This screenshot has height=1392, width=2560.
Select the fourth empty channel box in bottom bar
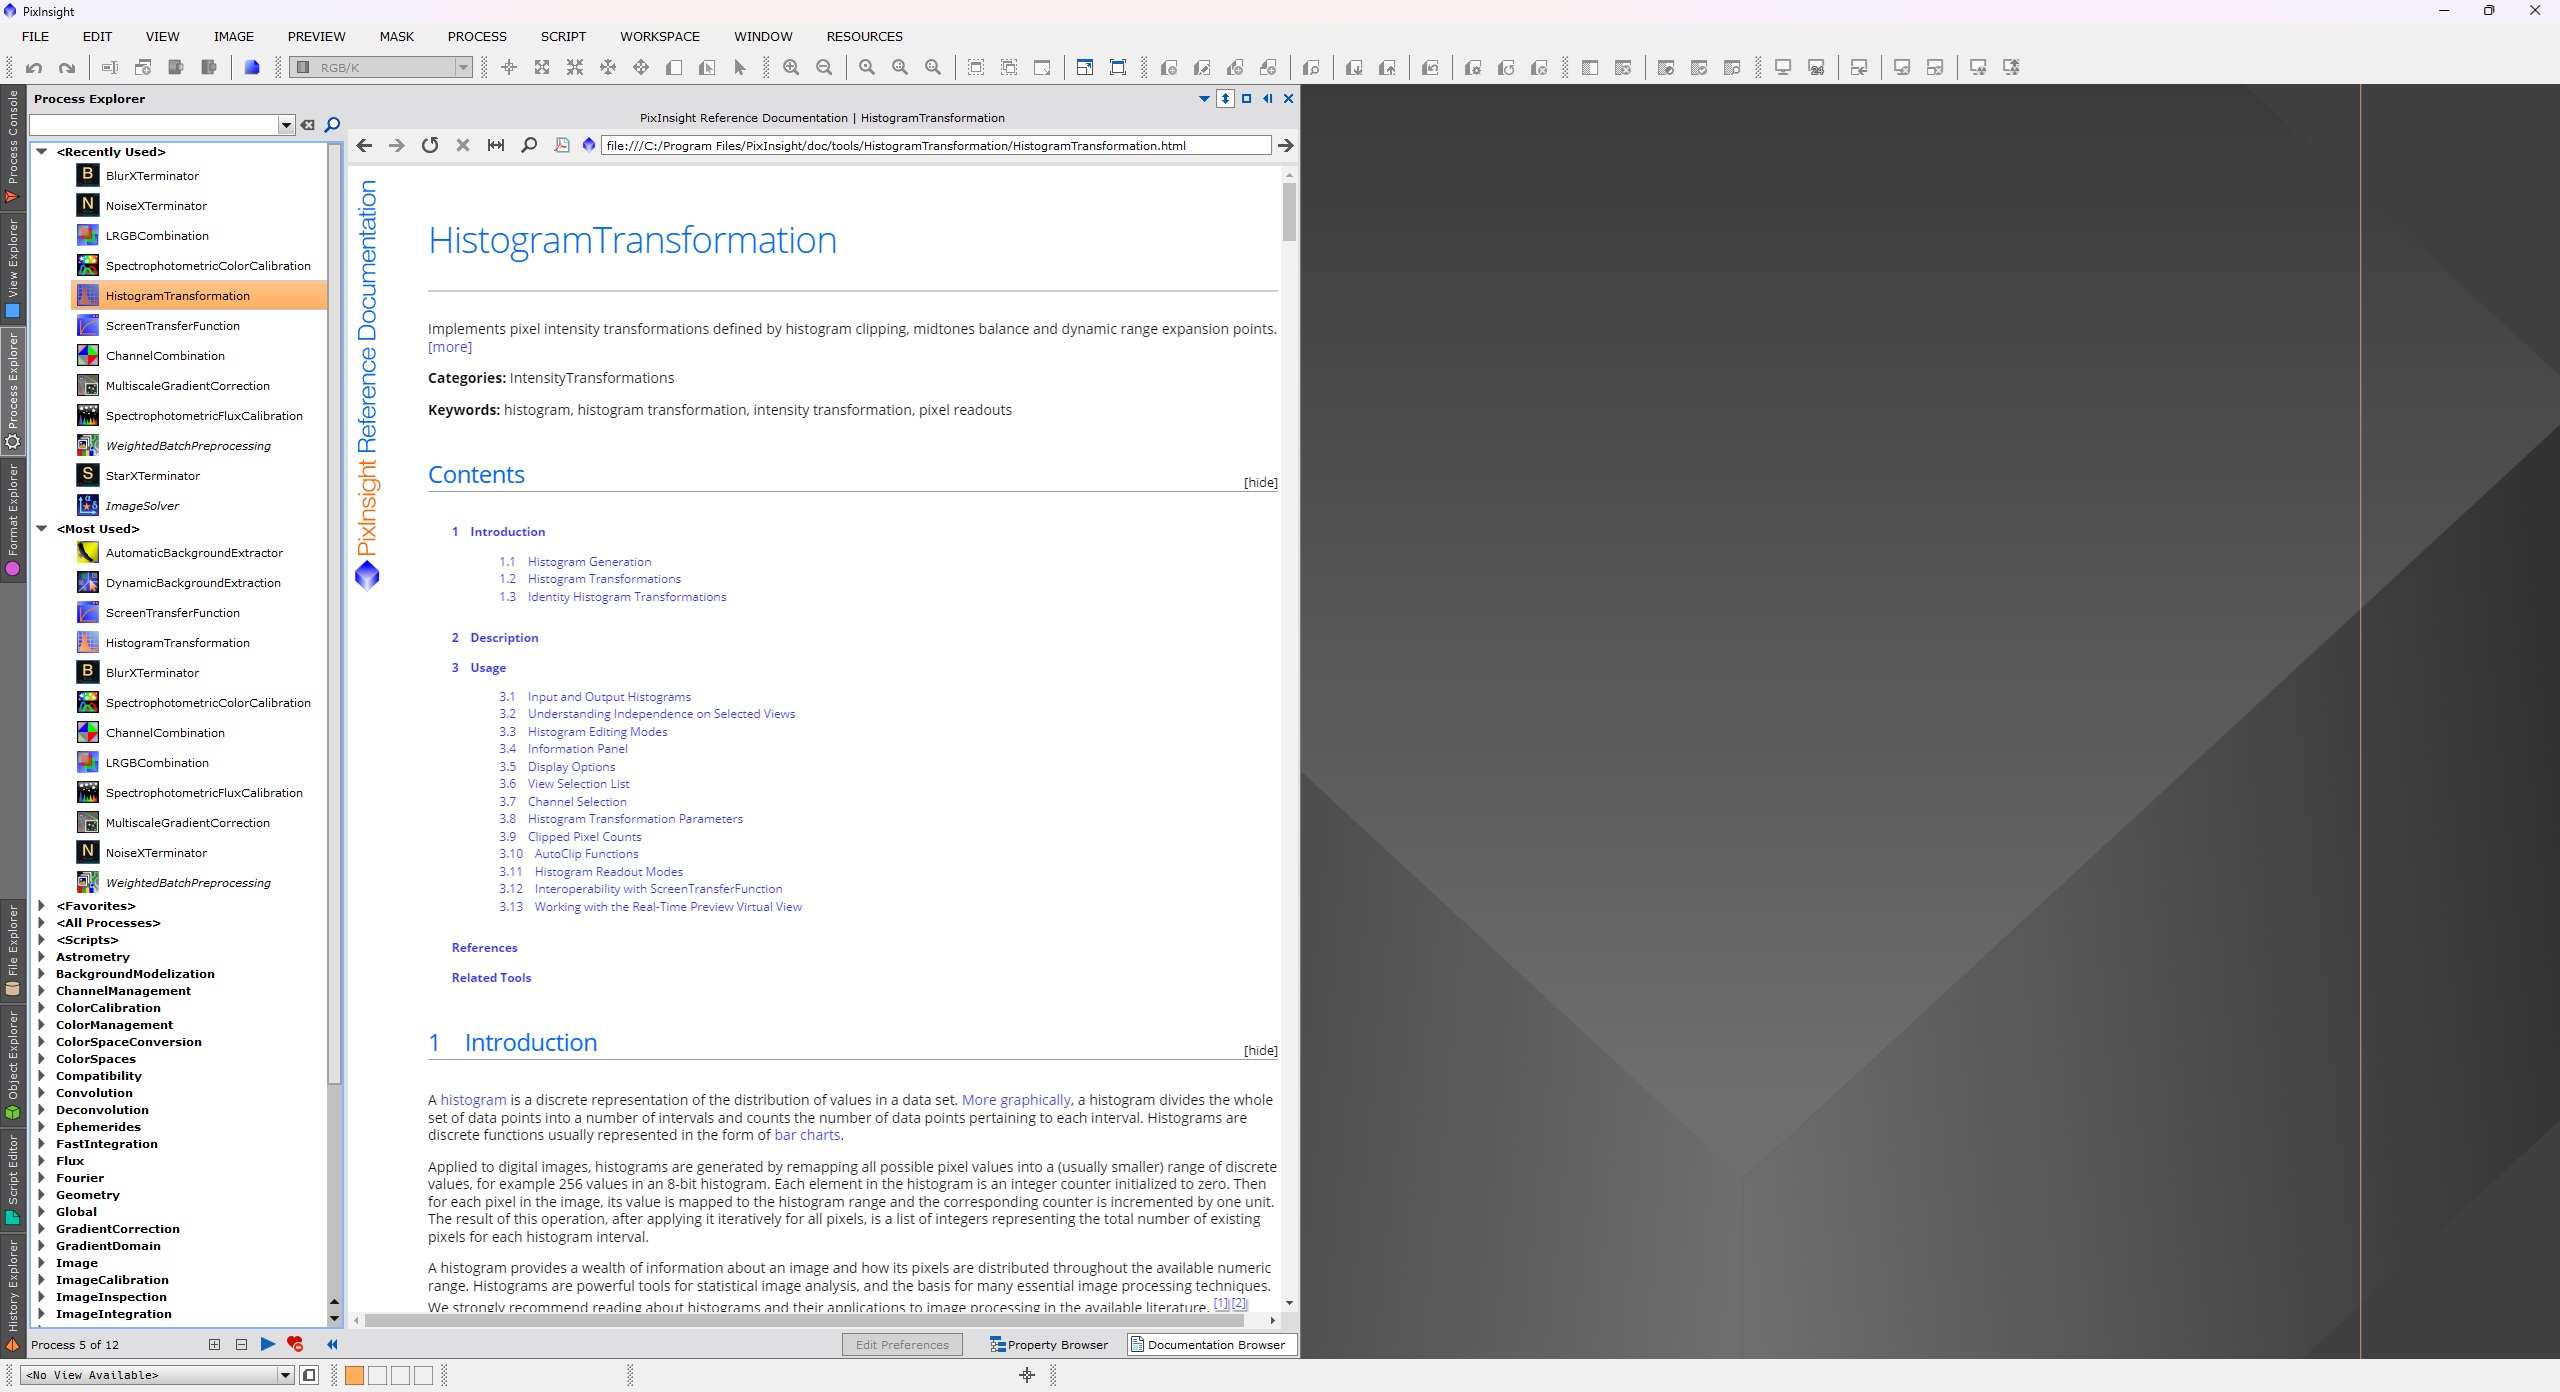[x=423, y=1375]
